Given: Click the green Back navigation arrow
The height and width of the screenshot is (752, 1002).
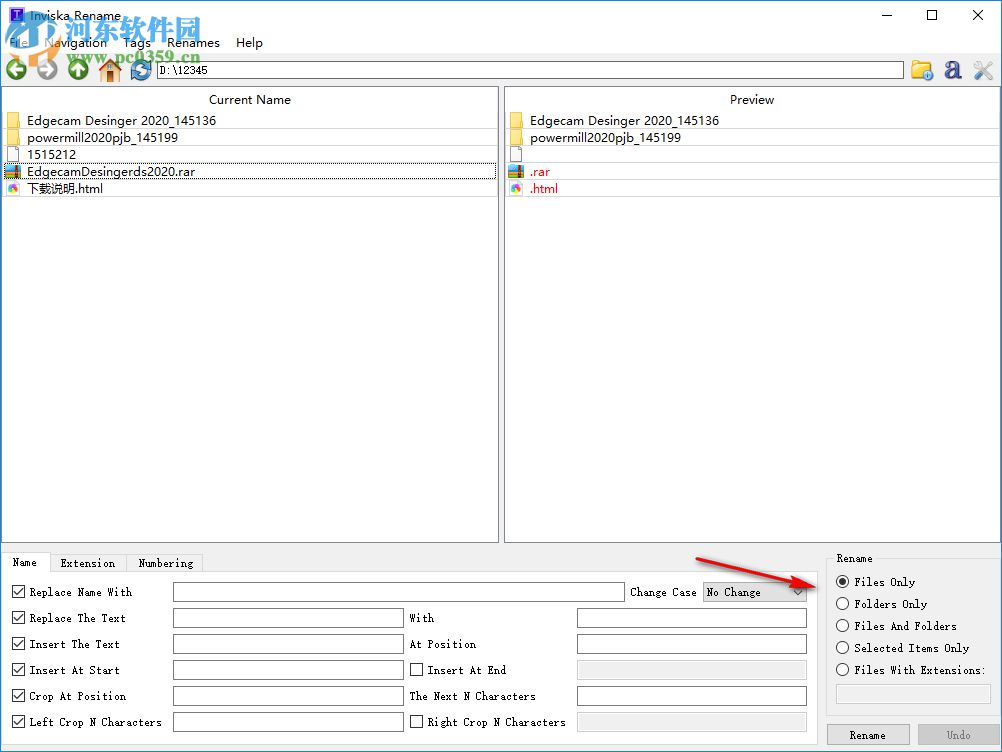Looking at the screenshot, I should click(x=17, y=70).
